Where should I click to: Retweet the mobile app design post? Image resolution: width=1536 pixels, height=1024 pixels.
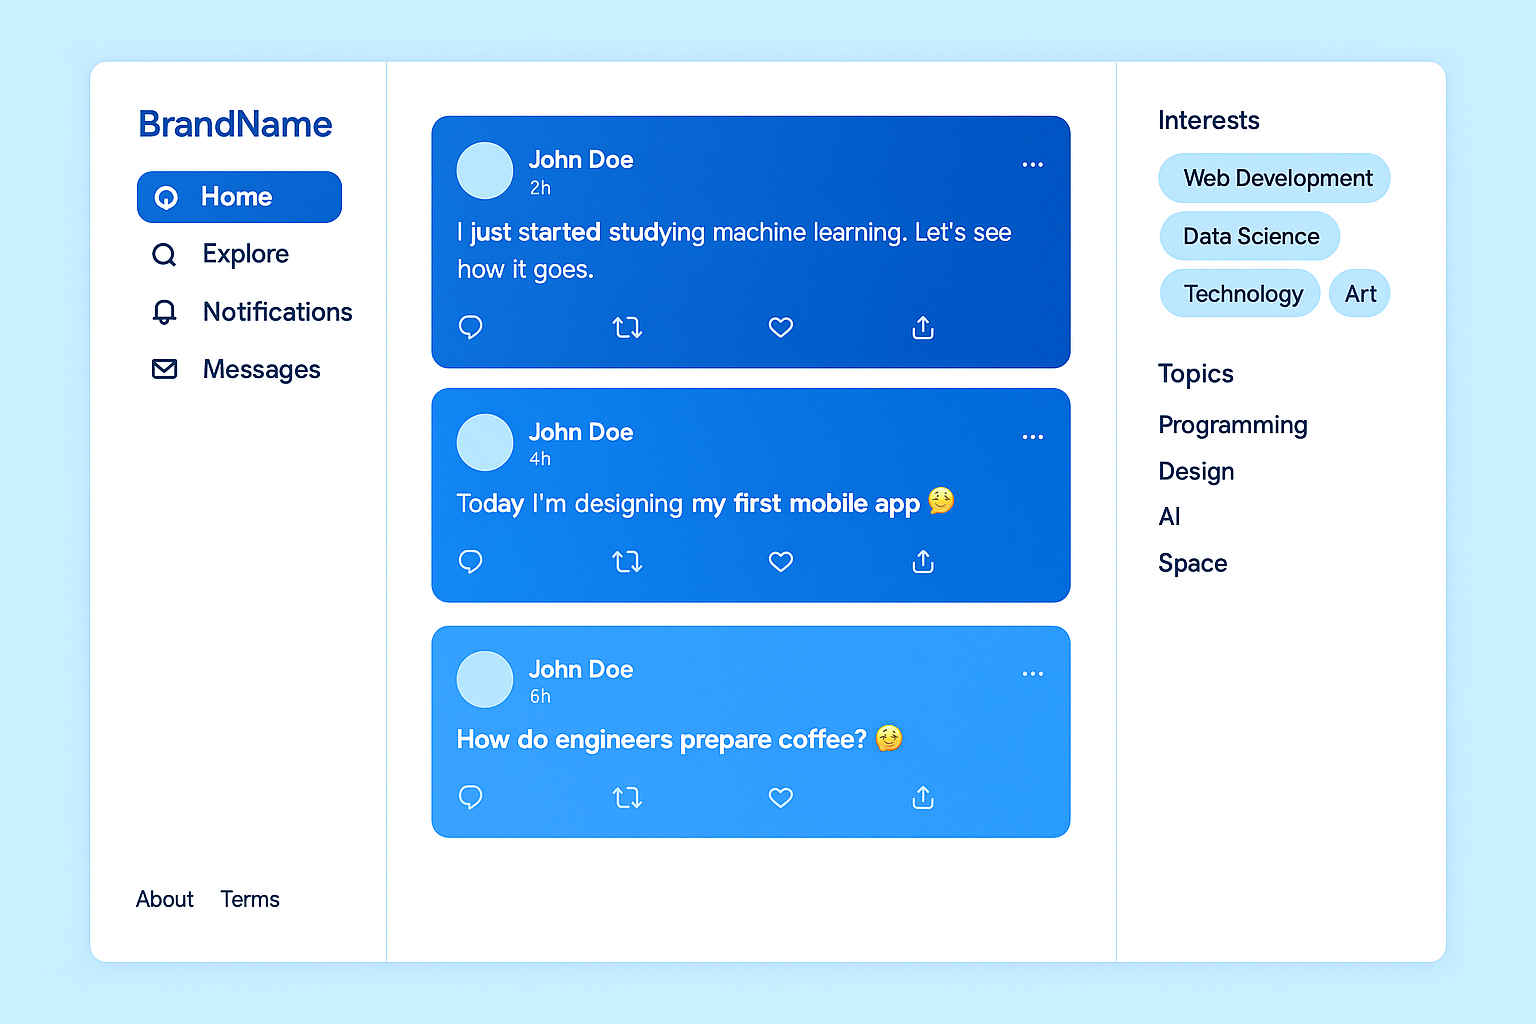point(627,561)
